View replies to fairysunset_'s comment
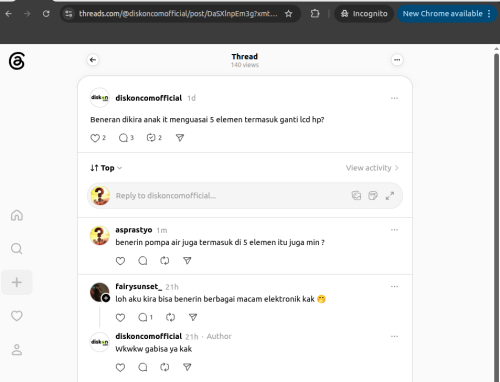 (145, 317)
